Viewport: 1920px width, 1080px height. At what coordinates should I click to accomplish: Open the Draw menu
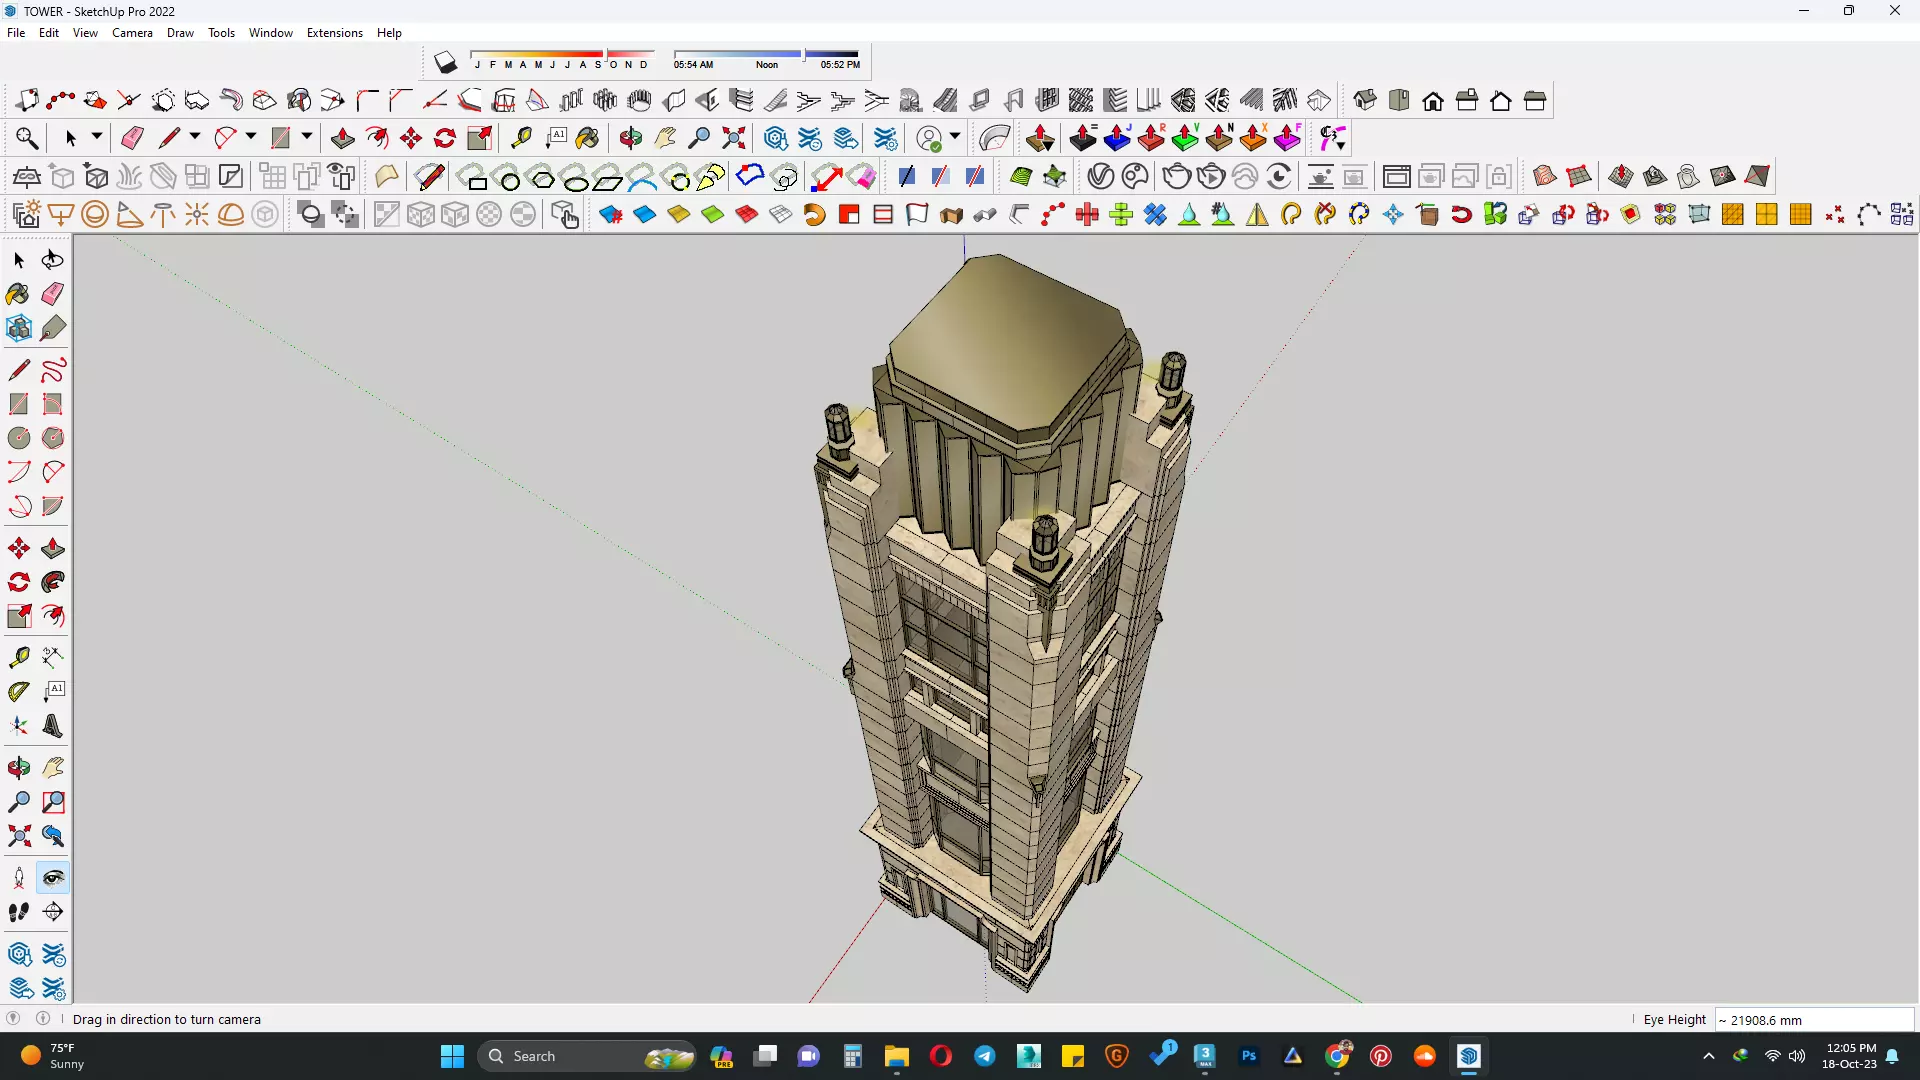point(180,33)
